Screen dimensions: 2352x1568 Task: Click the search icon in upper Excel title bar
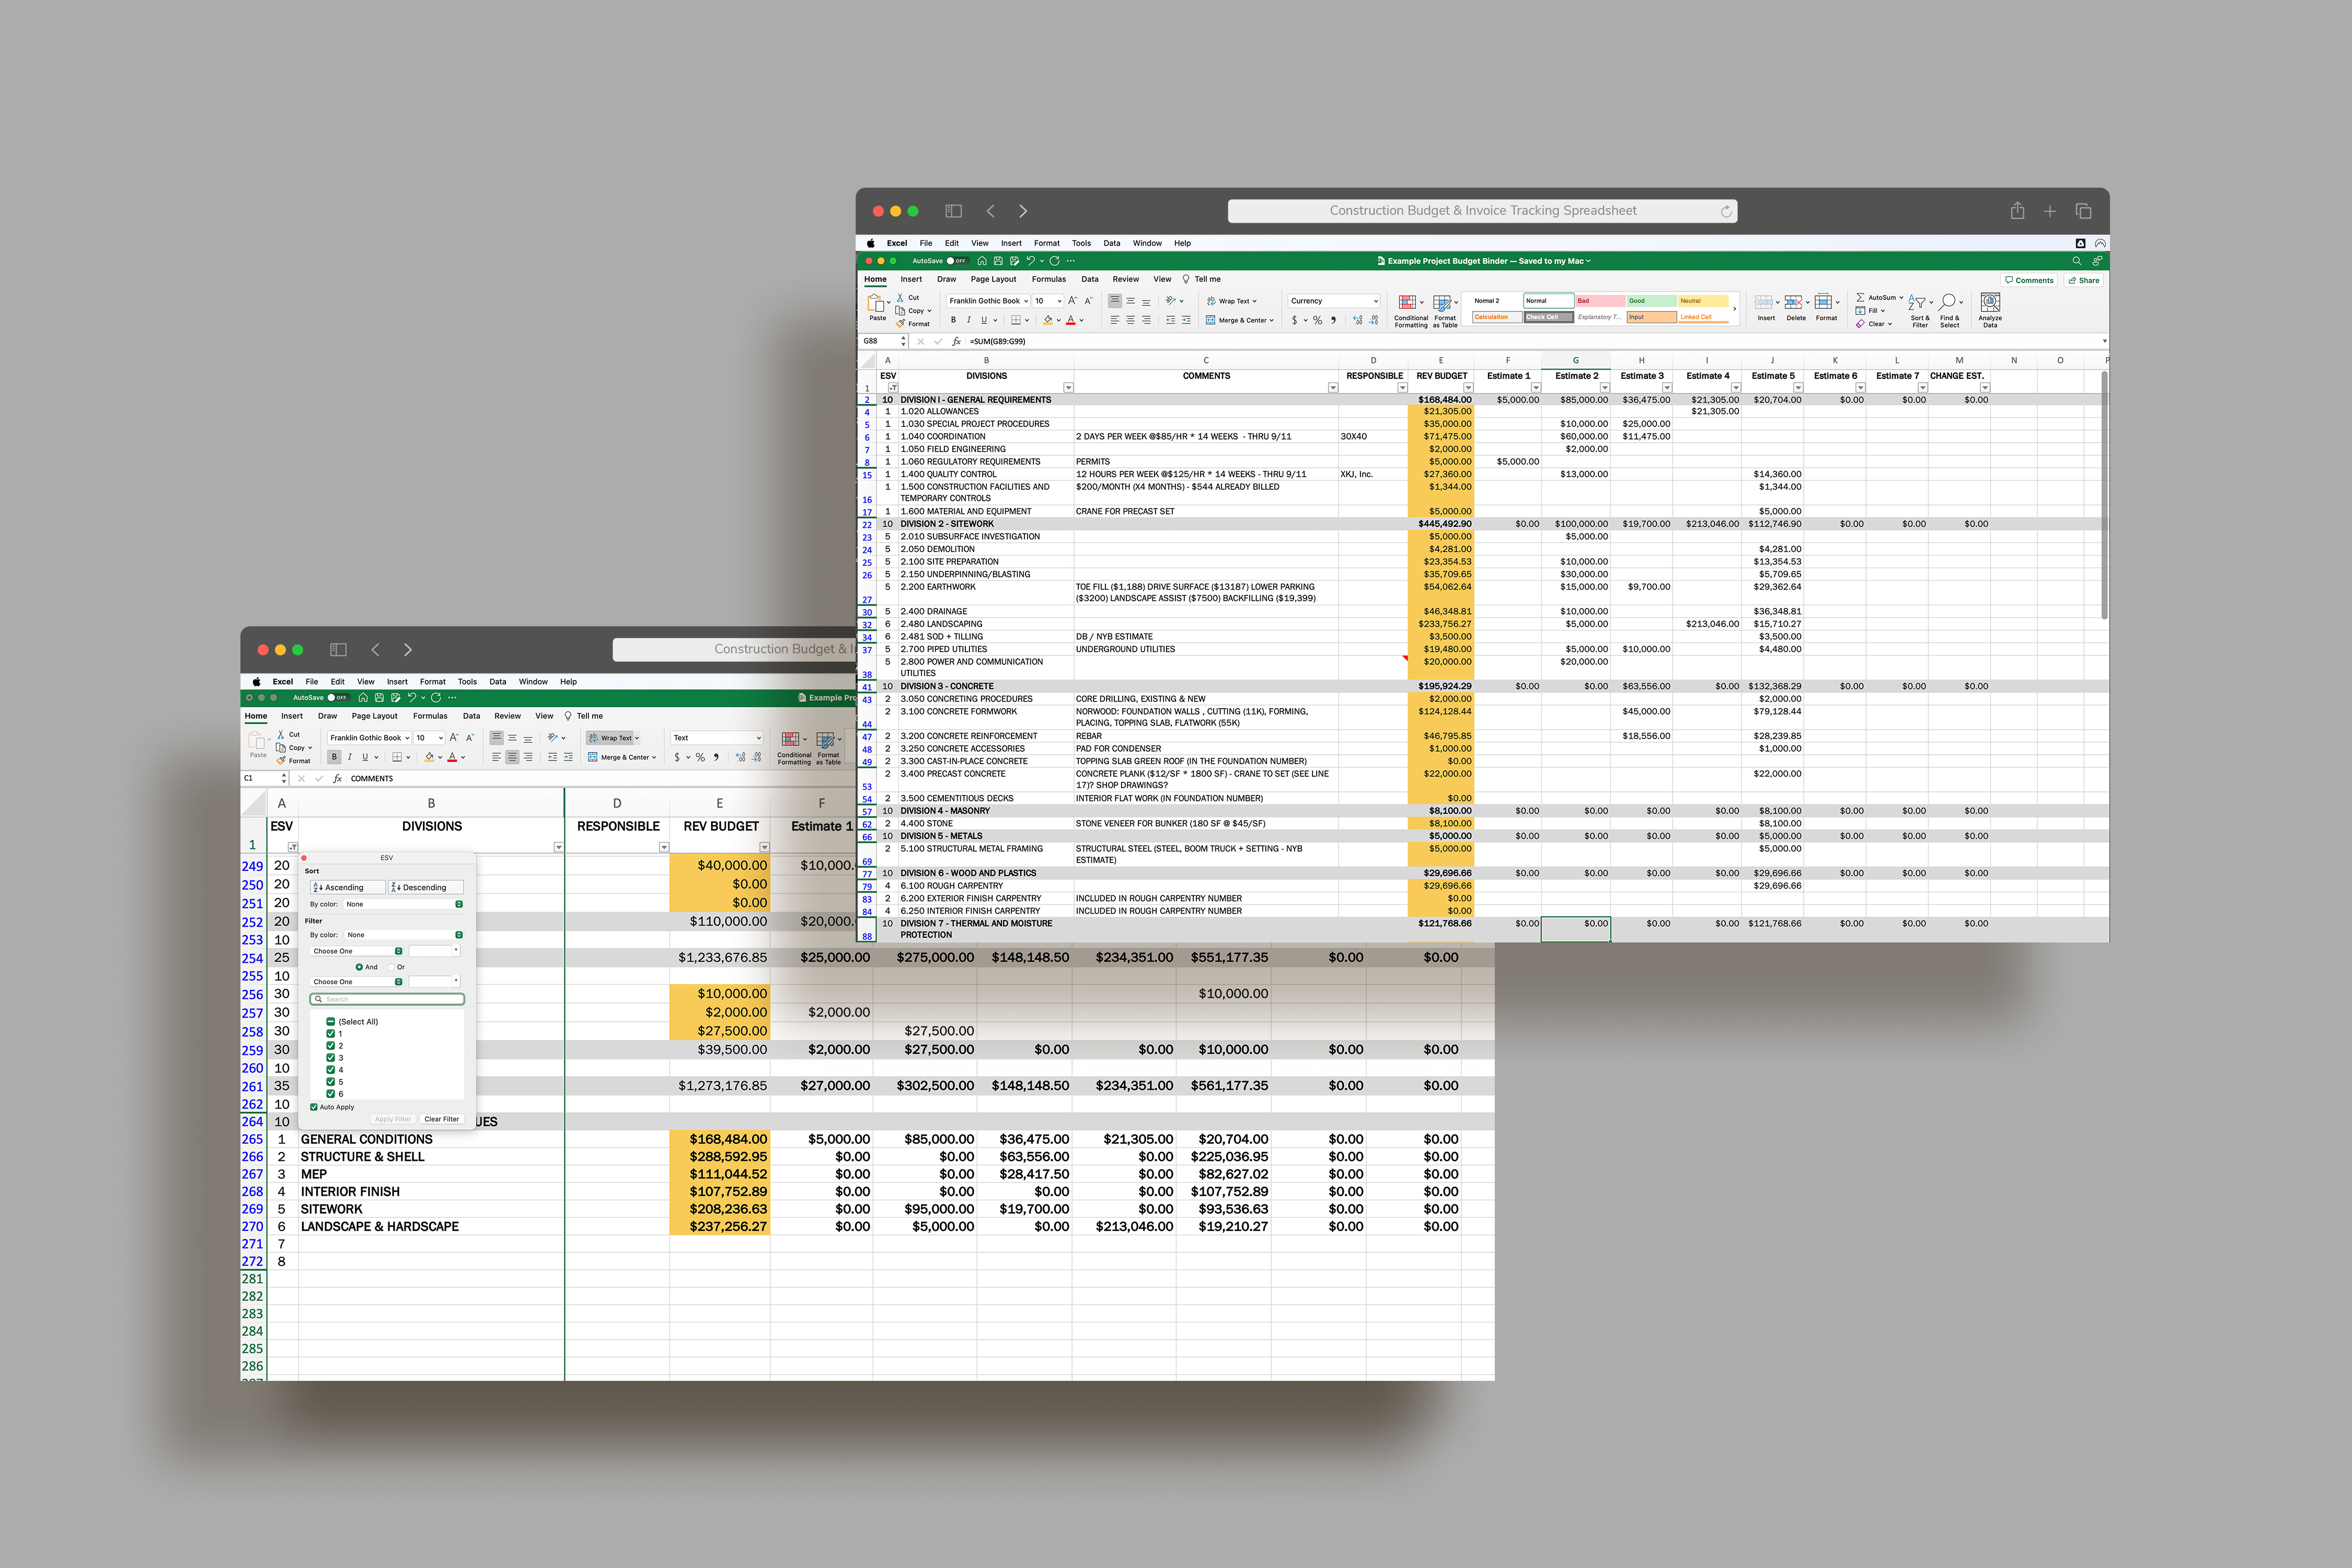tap(2077, 261)
